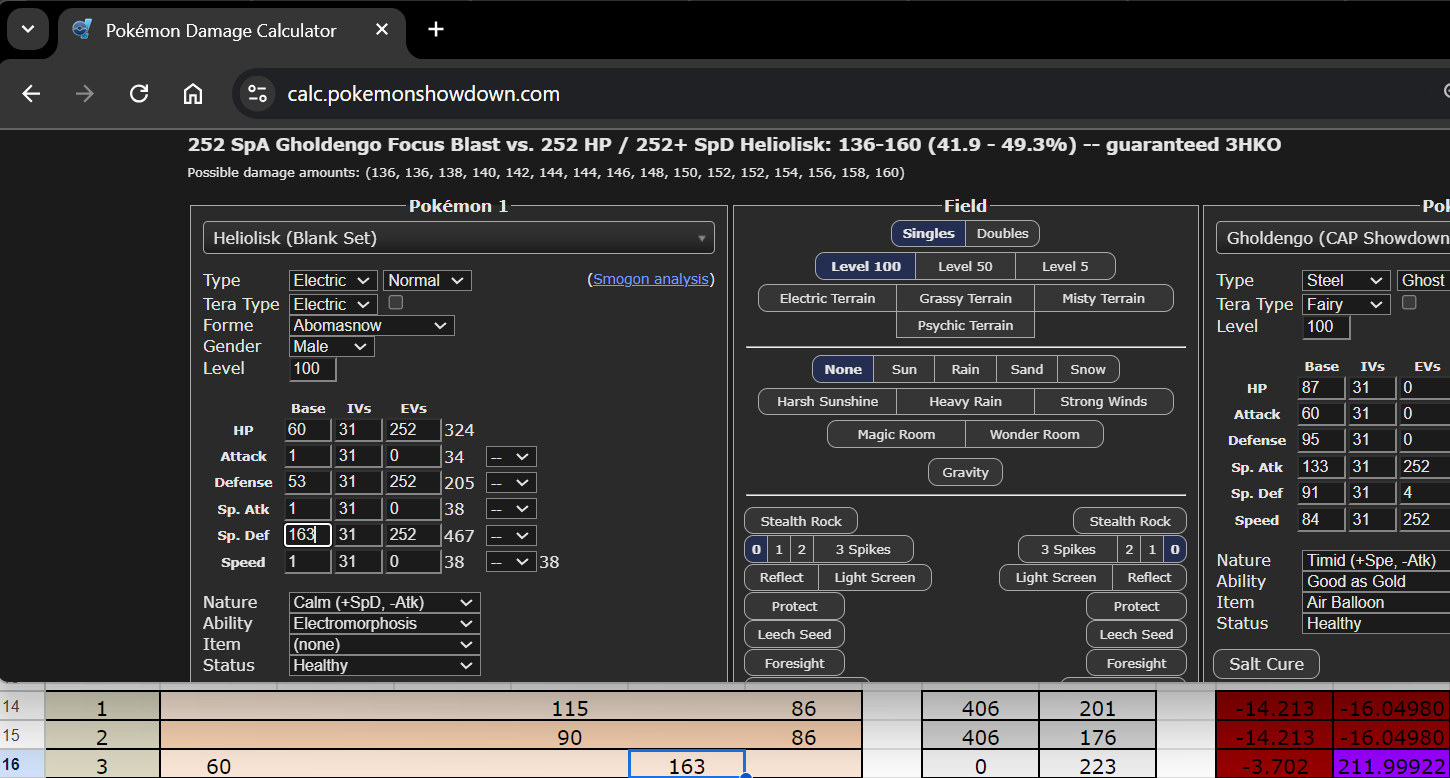Viewport: 1450px width, 778px height.
Task: Select 3 Spikes on left side
Action: [864, 549]
